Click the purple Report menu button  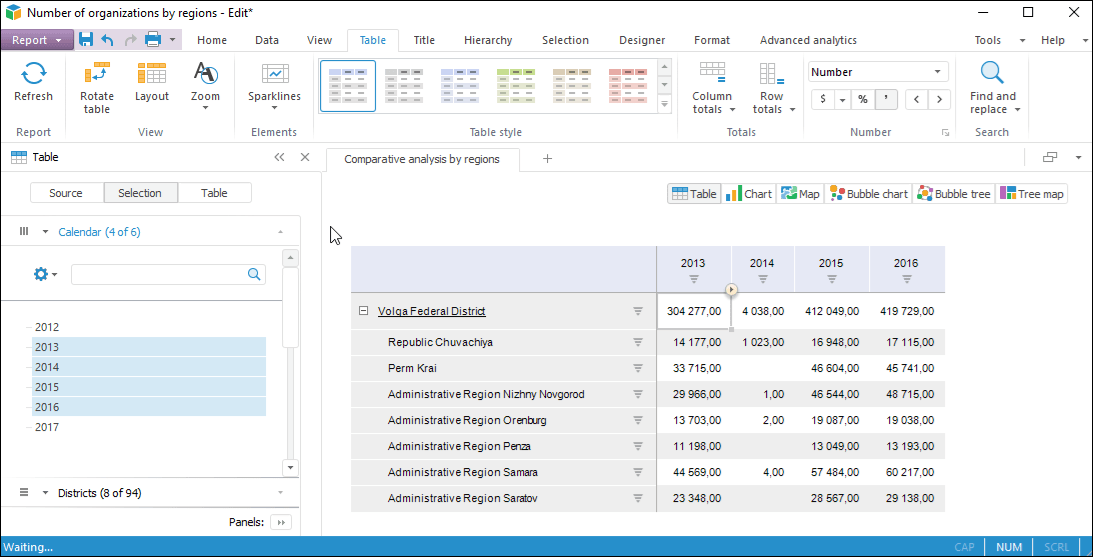point(36,40)
